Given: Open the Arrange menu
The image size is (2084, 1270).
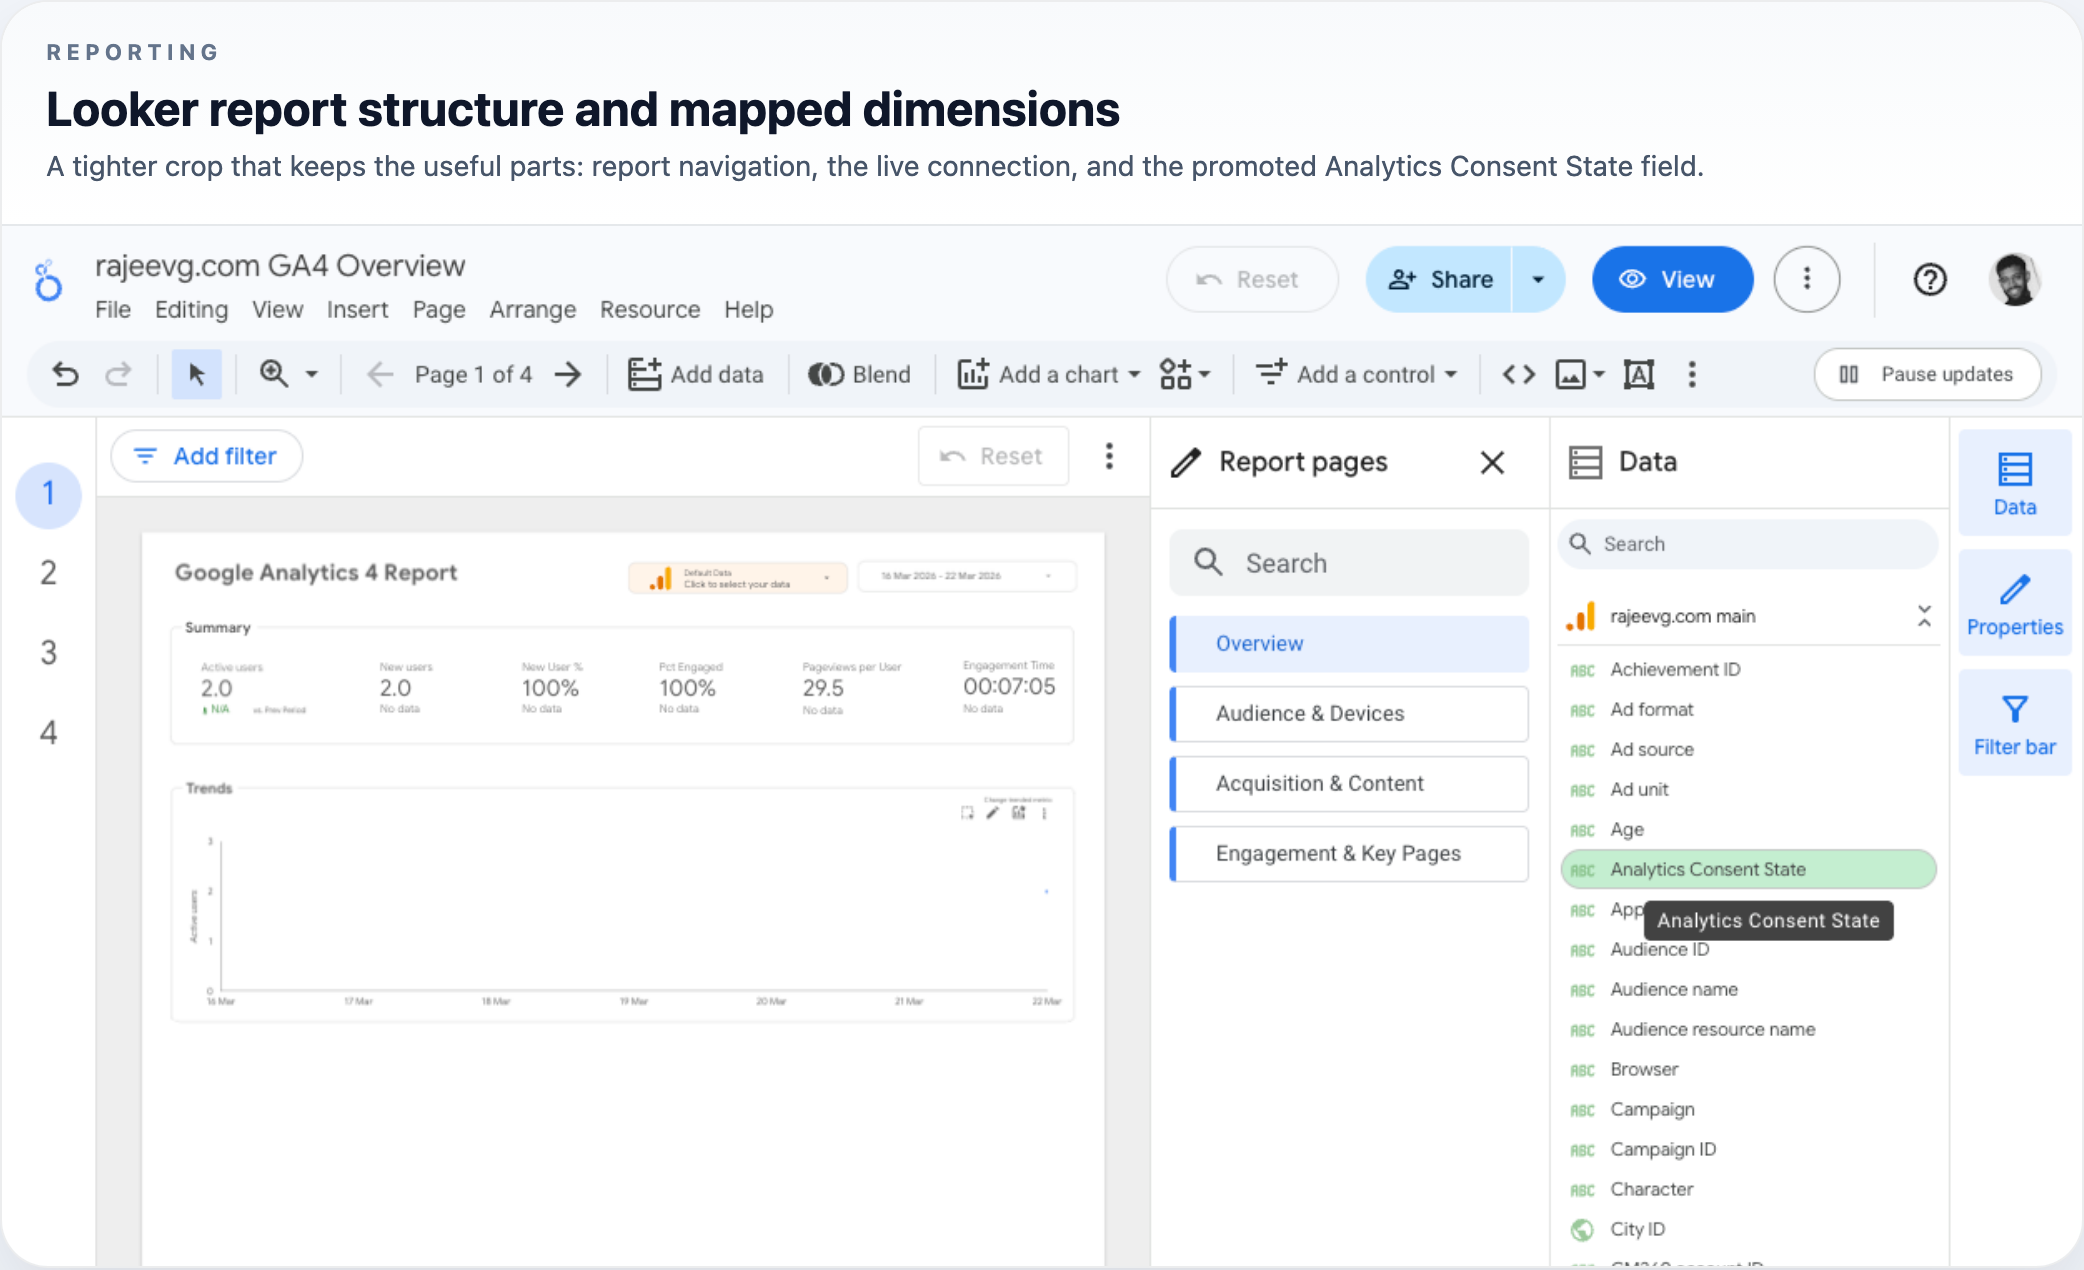Looking at the screenshot, I should [x=532, y=310].
